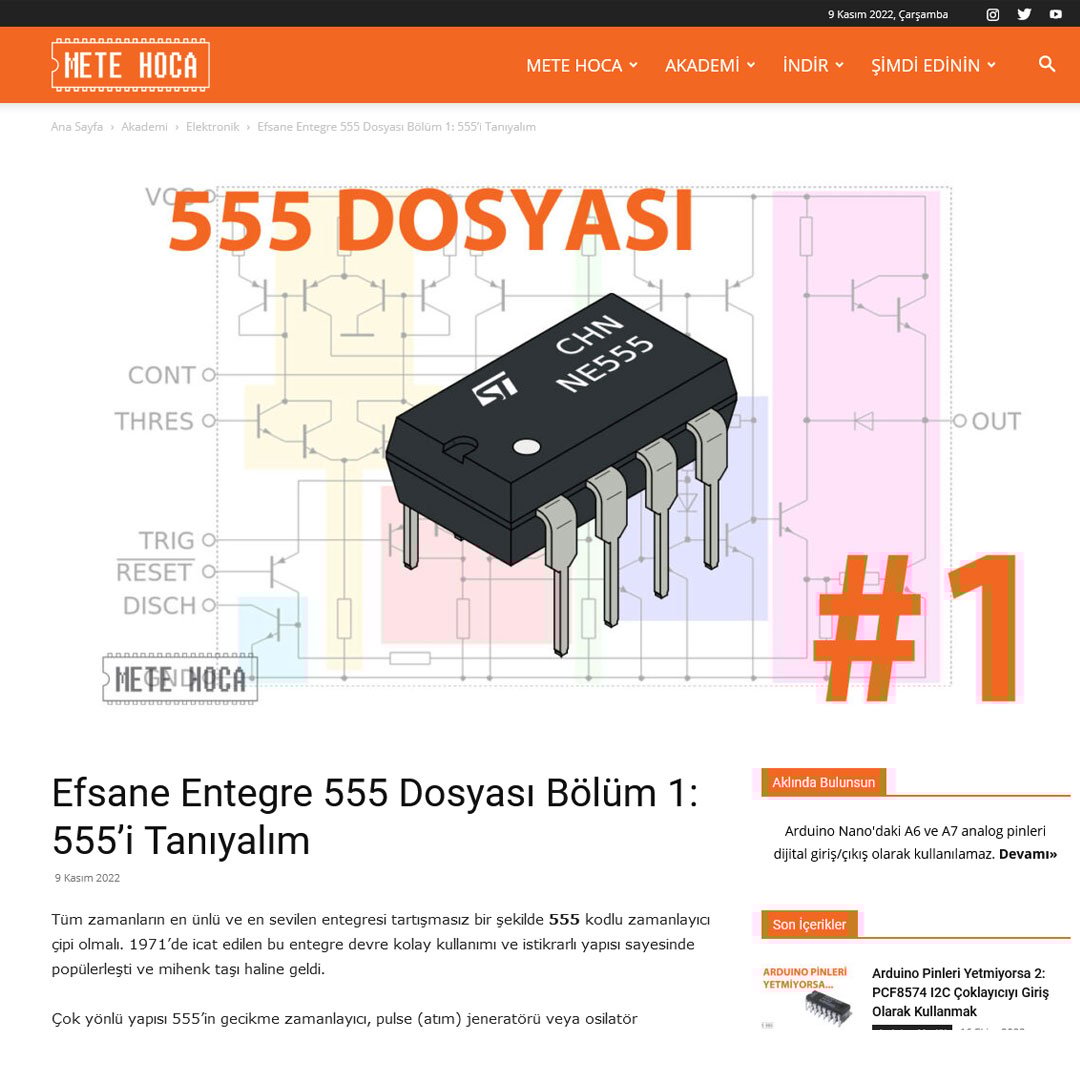Click the current breadcrumb Efsane Entegre 555 Dosyası
The height and width of the screenshot is (1080, 1080).
click(x=396, y=127)
